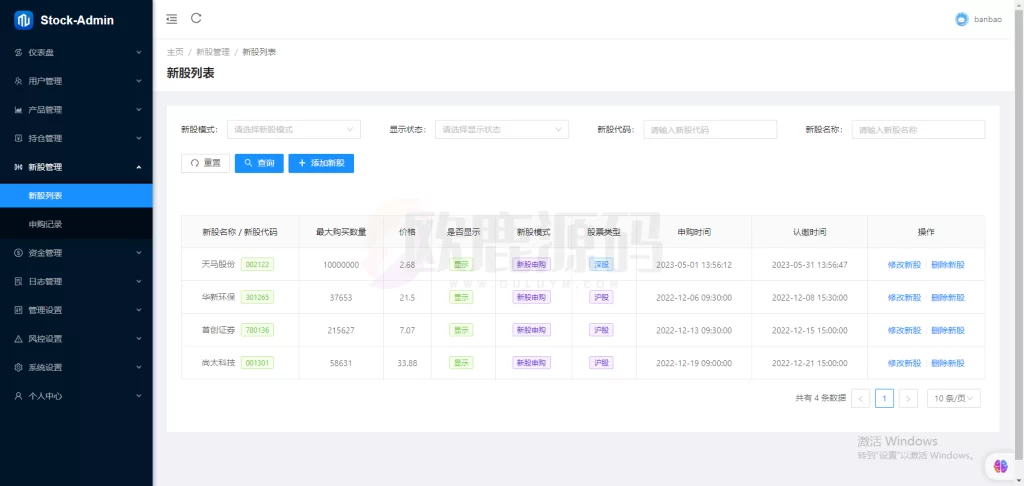
Task: Expand the 资金管理 menu chevron
Action: (x=138, y=253)
